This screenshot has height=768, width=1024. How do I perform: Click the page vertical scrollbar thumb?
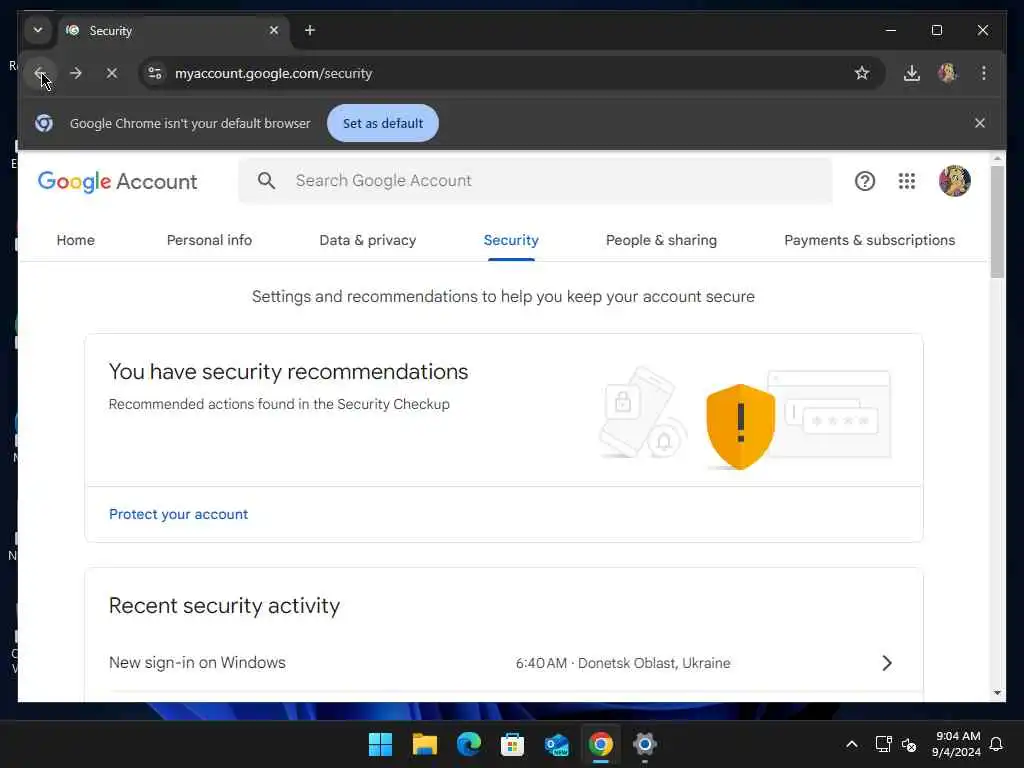click(997, 222)
